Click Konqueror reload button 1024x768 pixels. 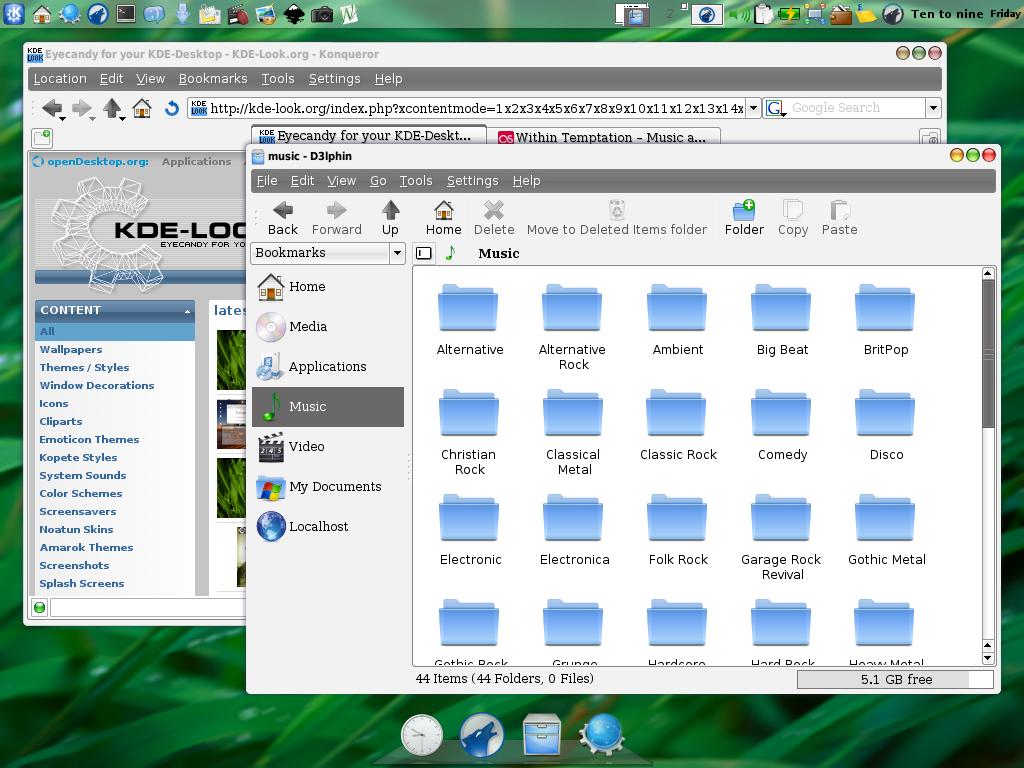172,108
